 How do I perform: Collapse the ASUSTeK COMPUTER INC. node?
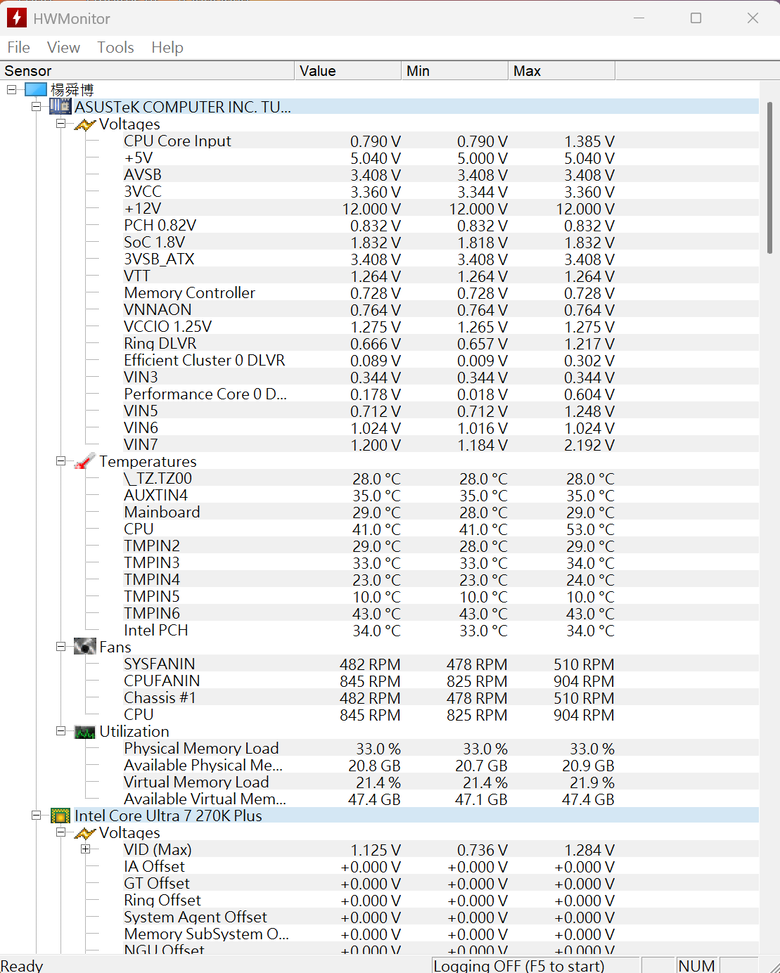coord(37,107)
